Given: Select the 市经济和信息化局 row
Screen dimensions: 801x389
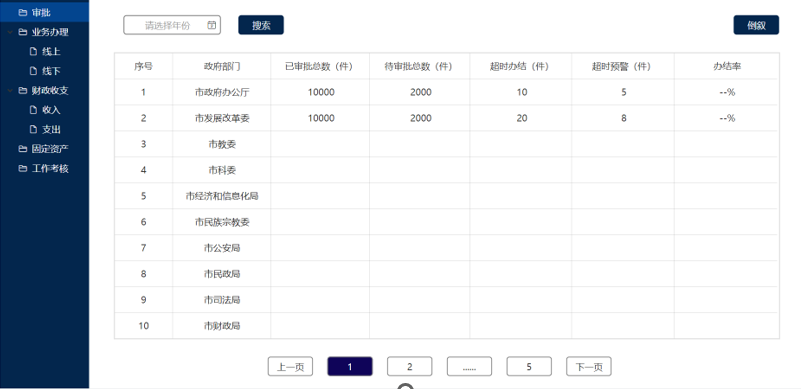Looking at the screenshot, I should click(447, 196).
